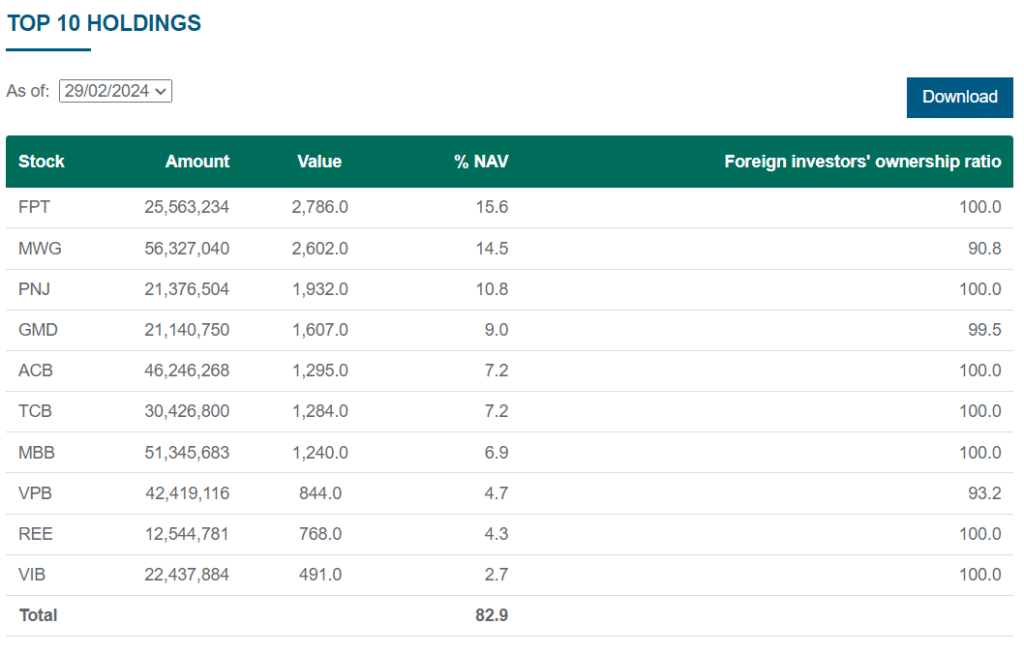Click the Total row label
The width and height of the screenshot is (1024, 654).
tap(38, 615)
